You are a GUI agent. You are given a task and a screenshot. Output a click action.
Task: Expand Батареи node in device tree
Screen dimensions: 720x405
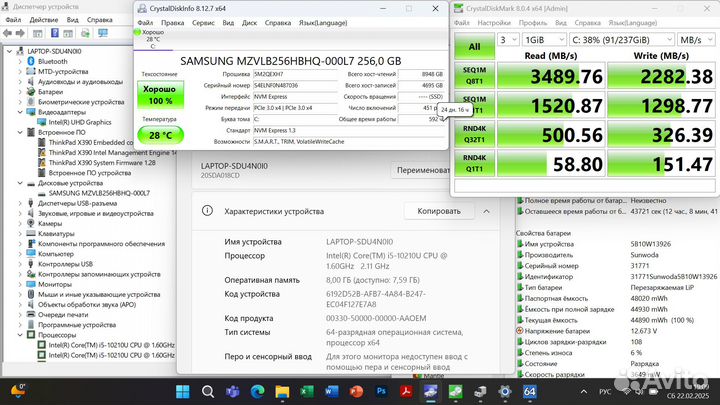20,91
